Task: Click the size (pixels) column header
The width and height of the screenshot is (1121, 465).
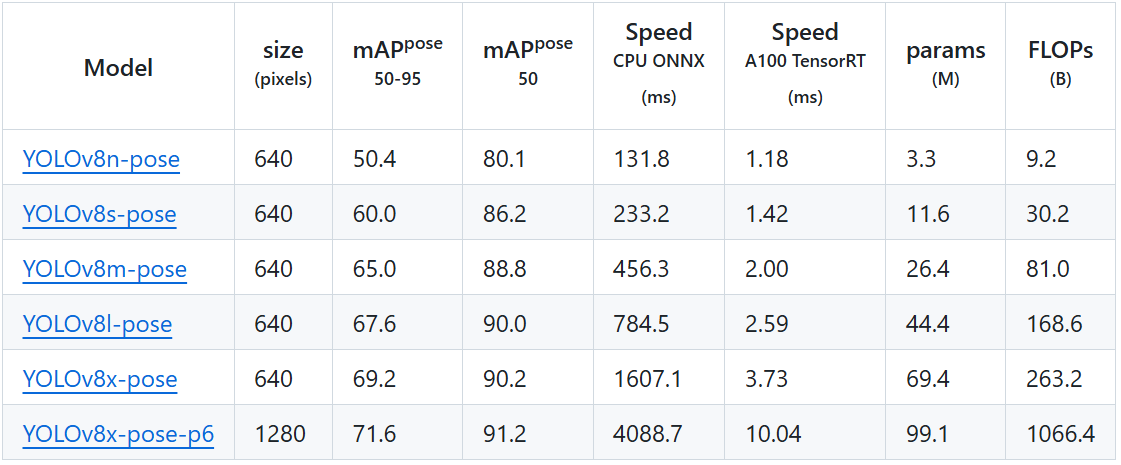Action: (283, 64)
